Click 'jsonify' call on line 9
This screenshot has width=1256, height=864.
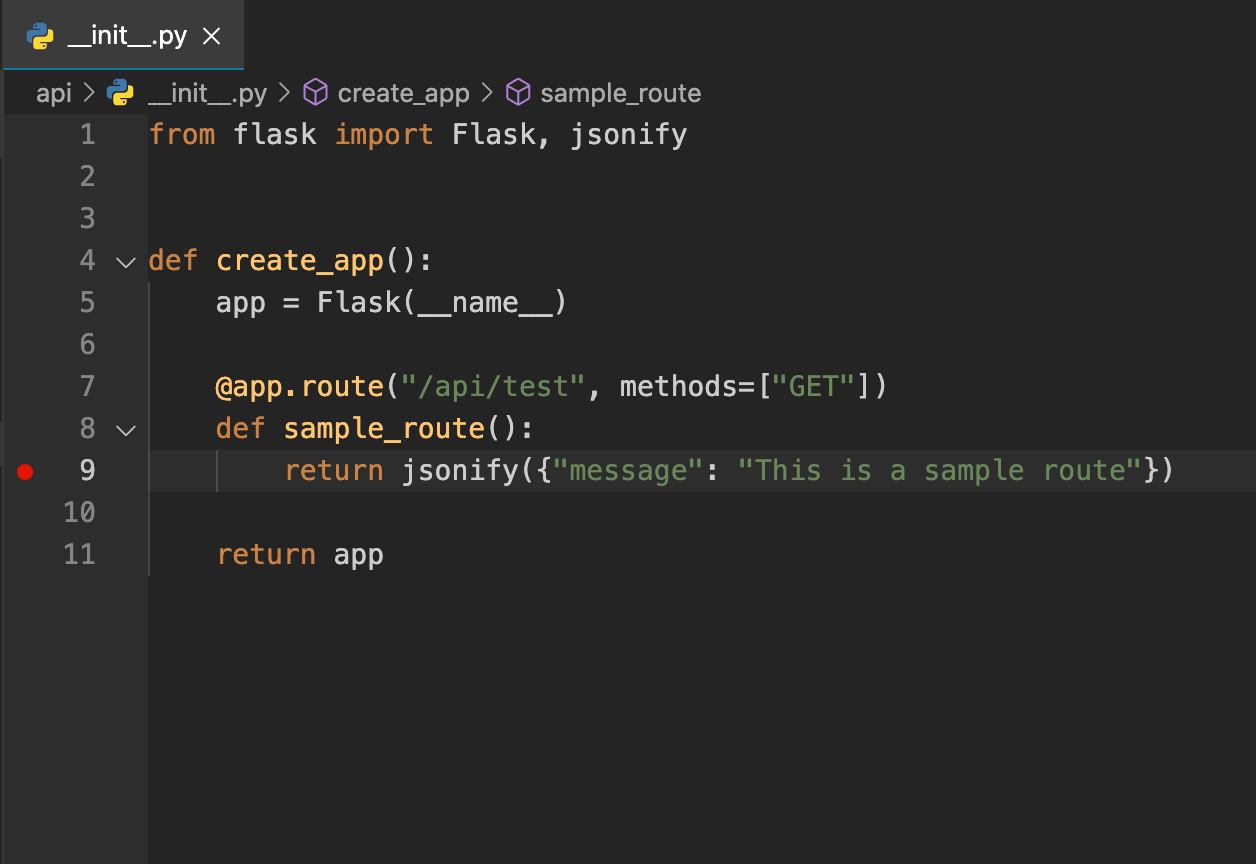coord(460,471)
